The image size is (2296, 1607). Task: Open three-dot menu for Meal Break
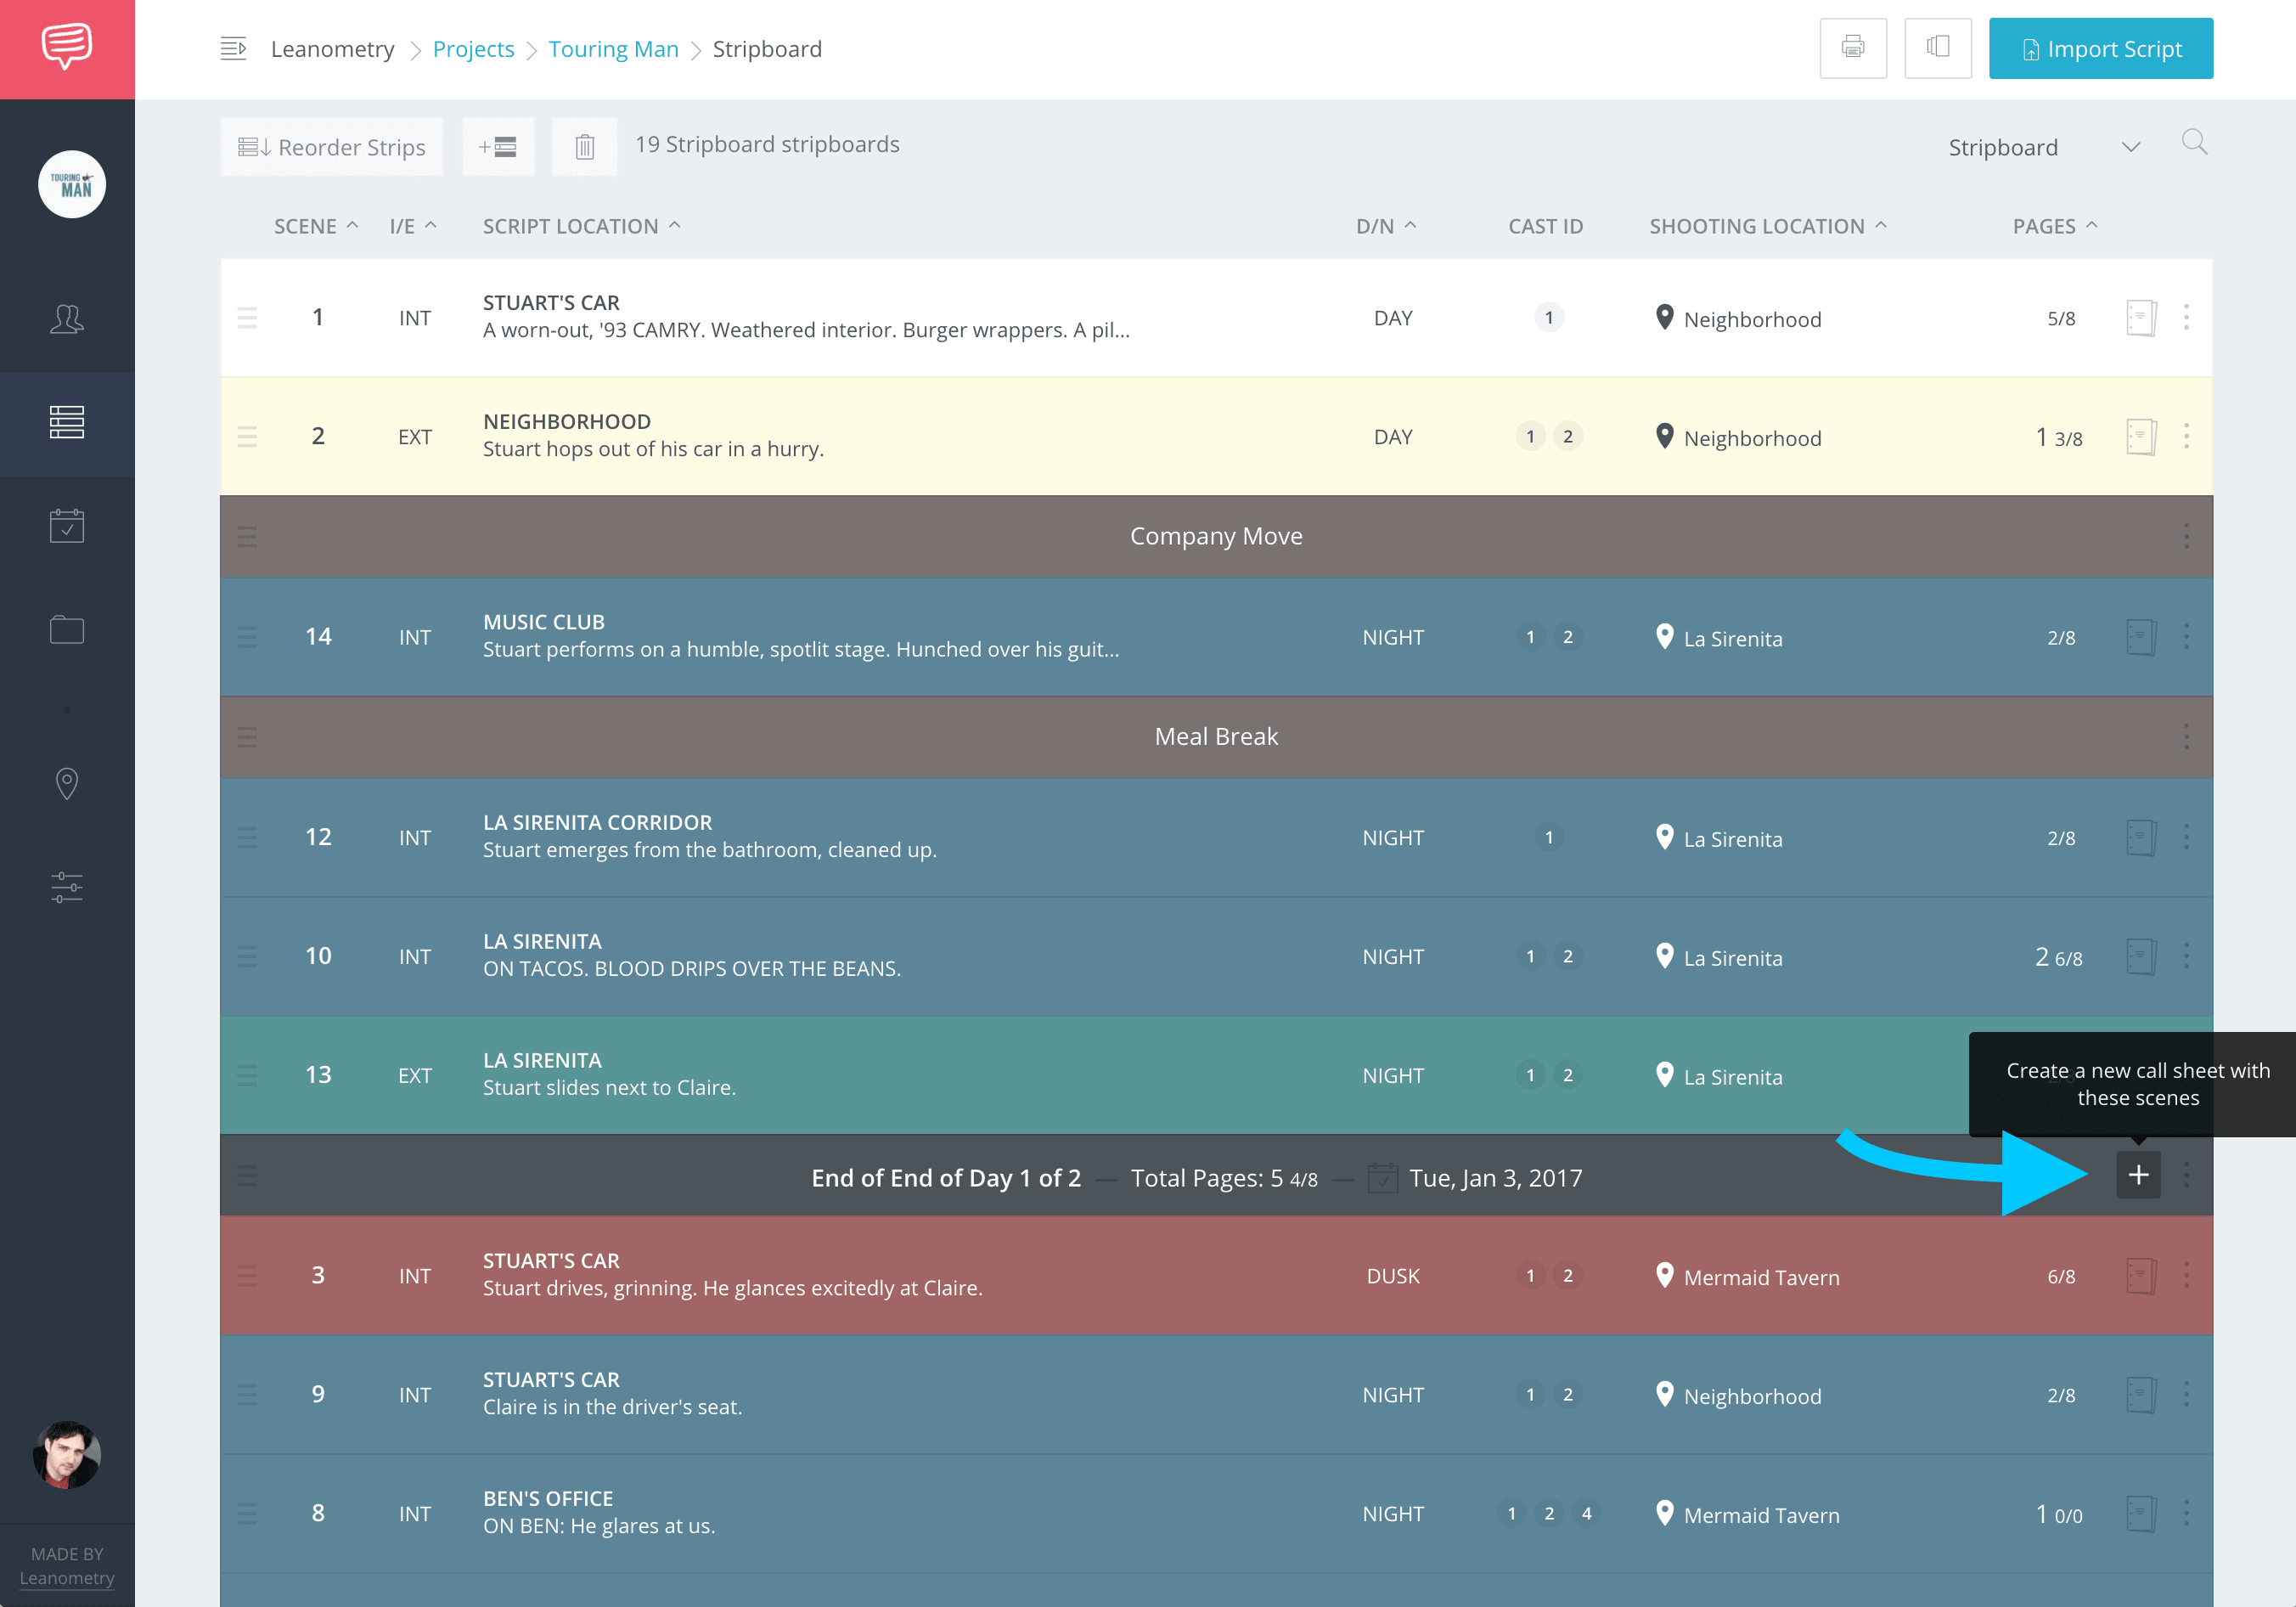[x=2186, y=737]
